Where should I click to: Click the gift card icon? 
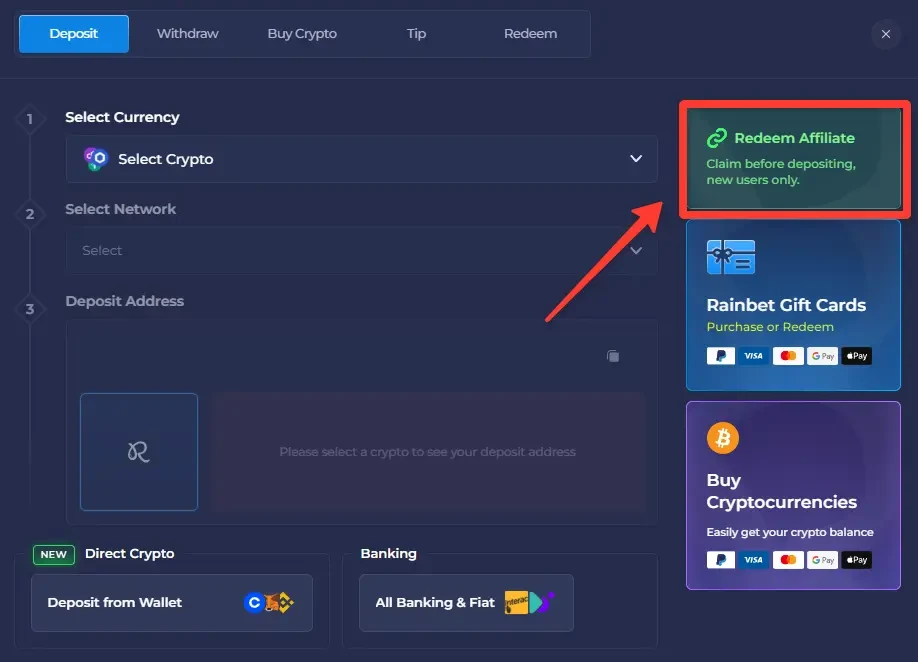(731, 257)
